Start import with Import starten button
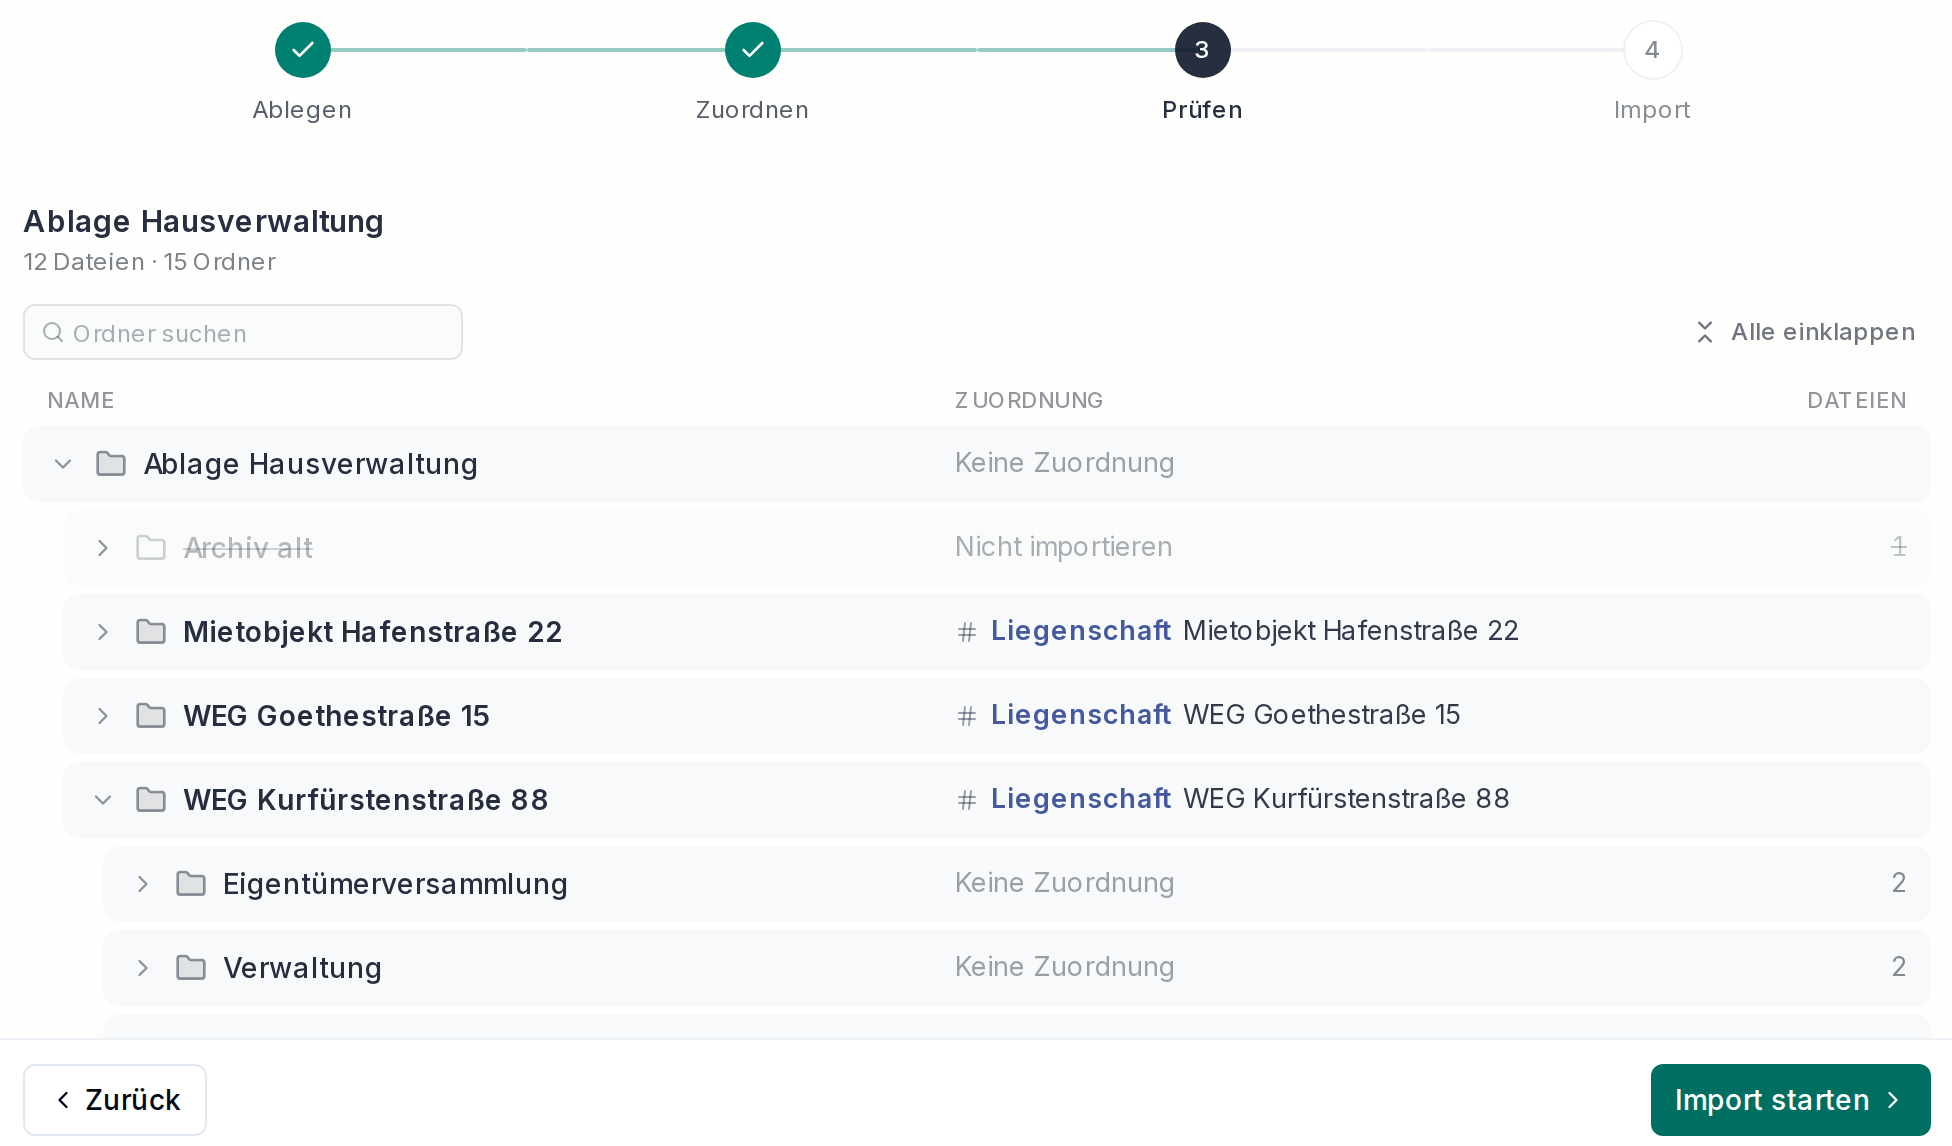 (x=1790, y=1100)
